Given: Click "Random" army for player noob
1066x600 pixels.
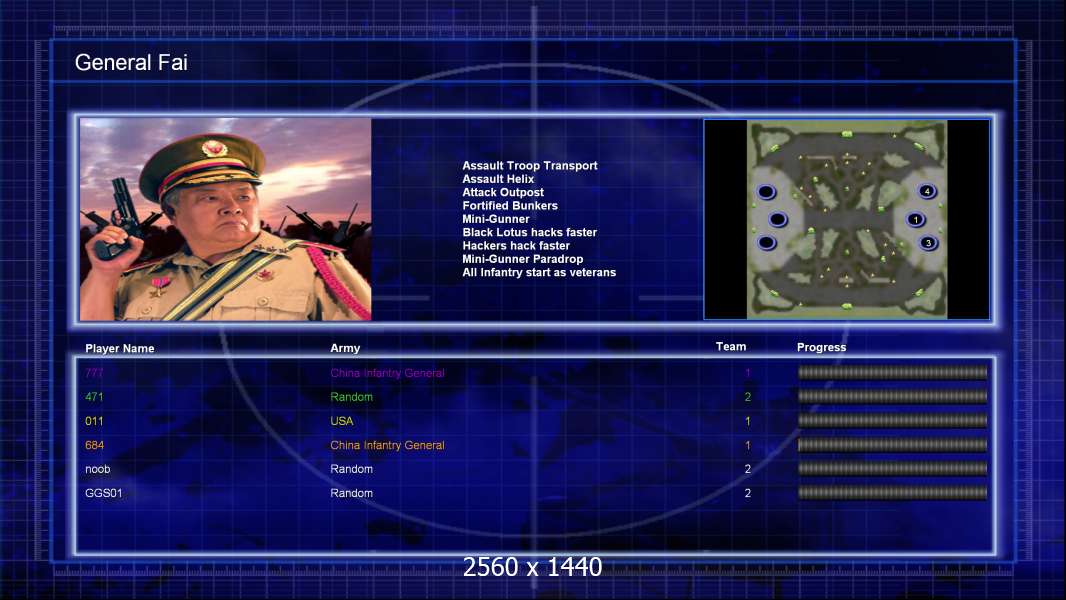Looking at the screenshot, I should (351, 469).
